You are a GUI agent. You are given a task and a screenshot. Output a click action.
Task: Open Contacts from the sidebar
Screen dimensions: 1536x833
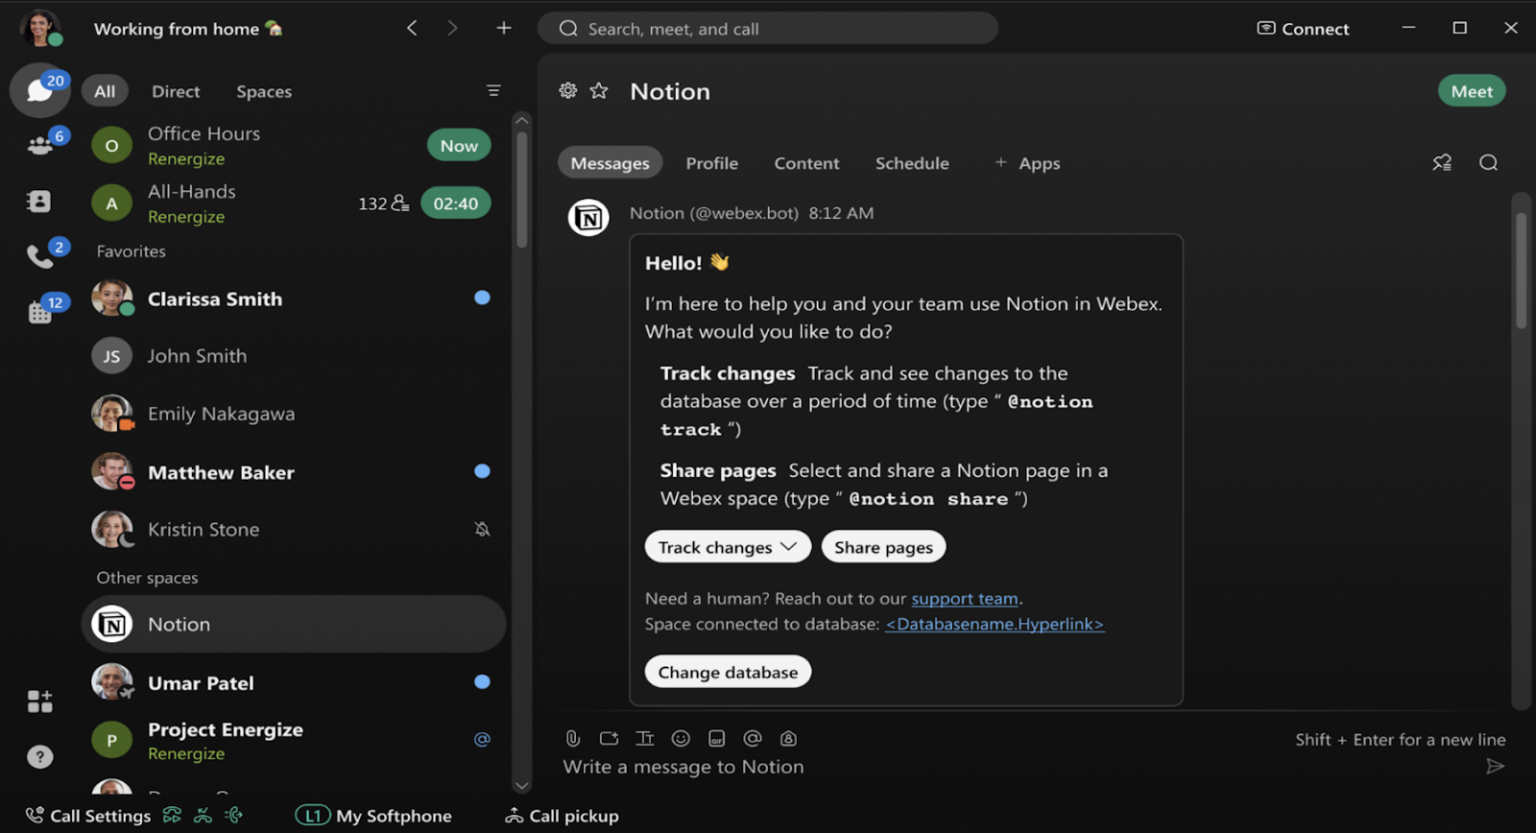[x=38, y=200]
